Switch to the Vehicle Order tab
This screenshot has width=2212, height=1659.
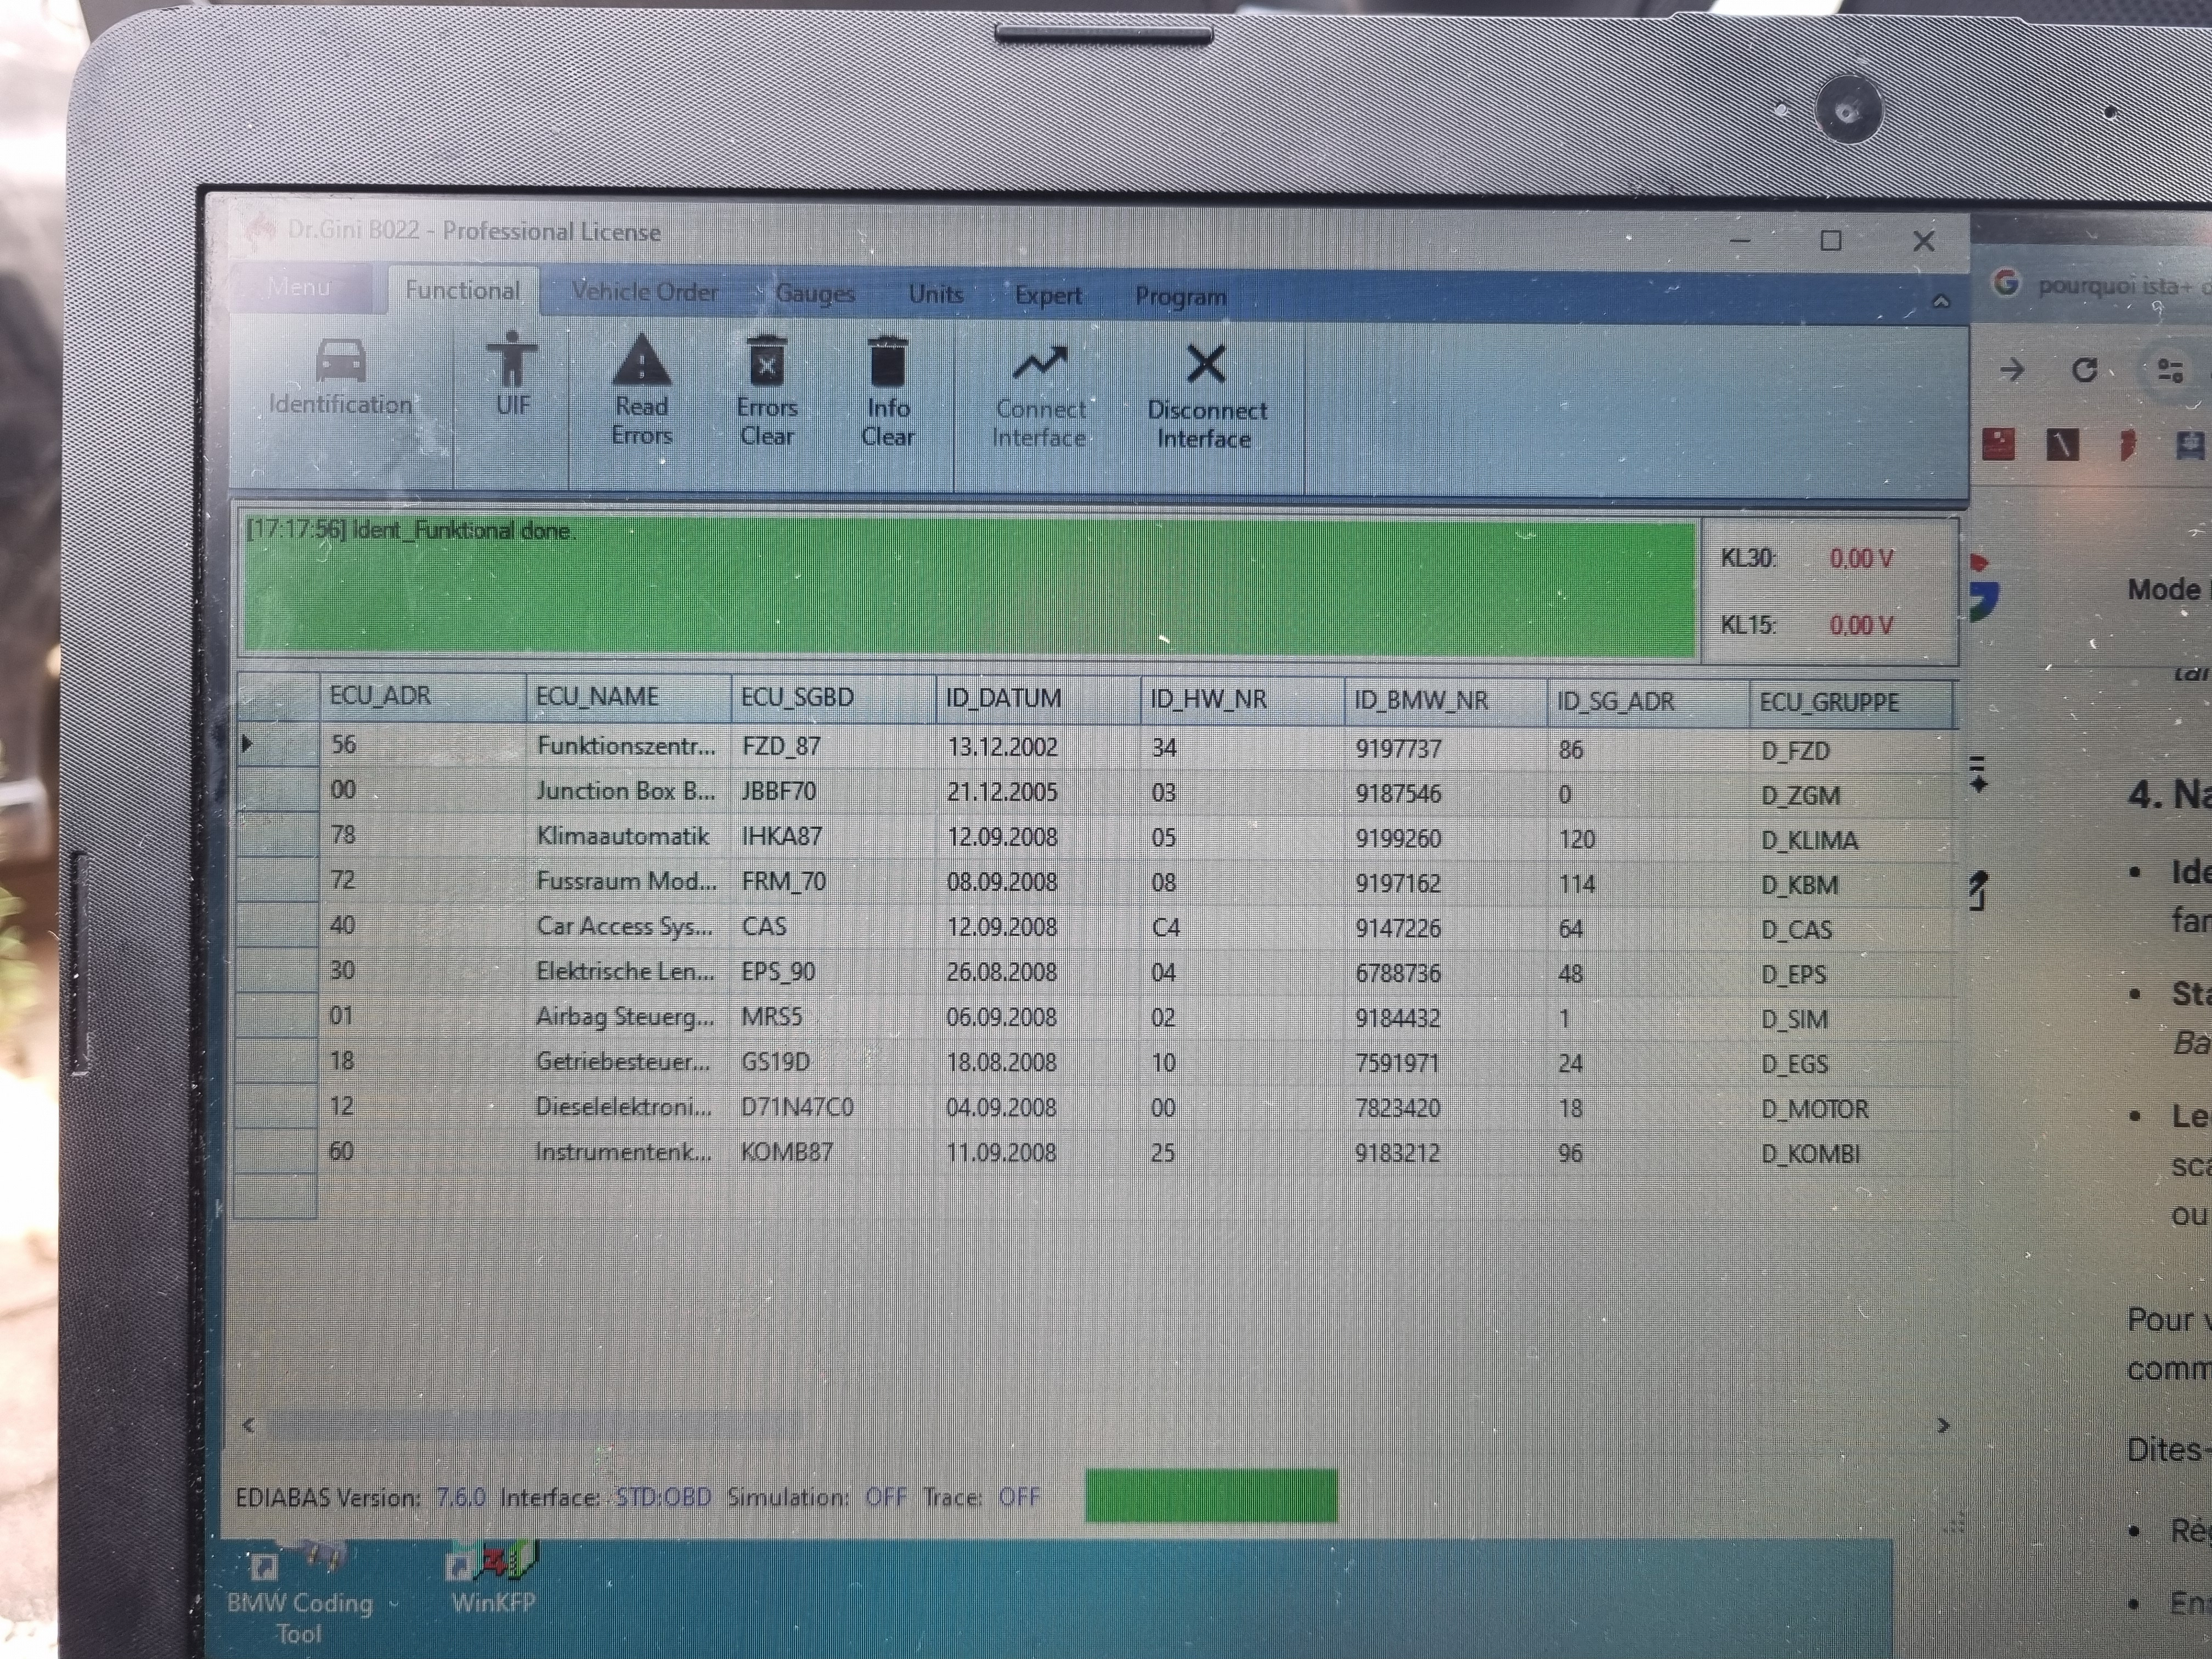pyautogui.click(x=645, y=292)
